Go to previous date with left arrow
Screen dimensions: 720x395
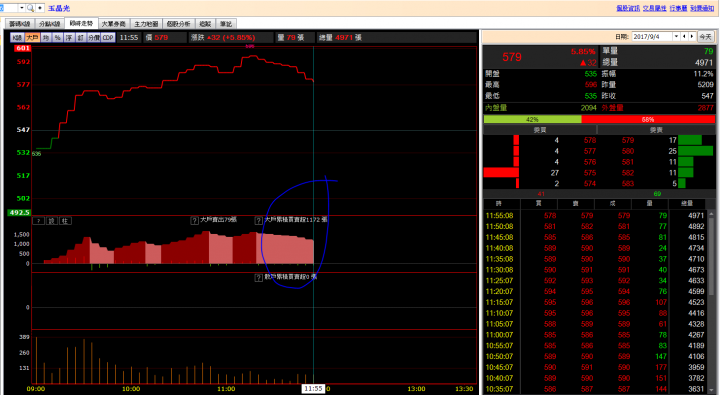pos(684,36)
